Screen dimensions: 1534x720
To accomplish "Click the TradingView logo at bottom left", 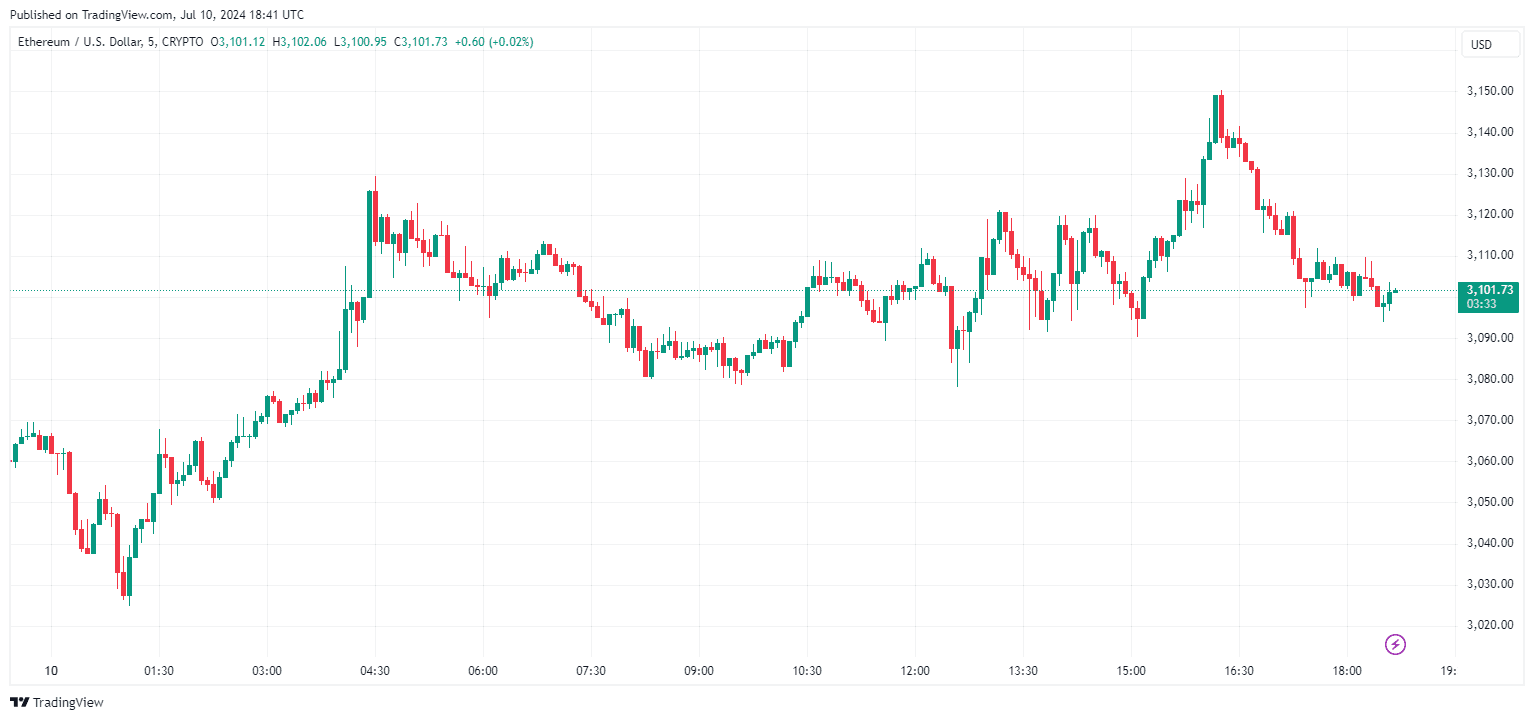I will coord(56,702).
